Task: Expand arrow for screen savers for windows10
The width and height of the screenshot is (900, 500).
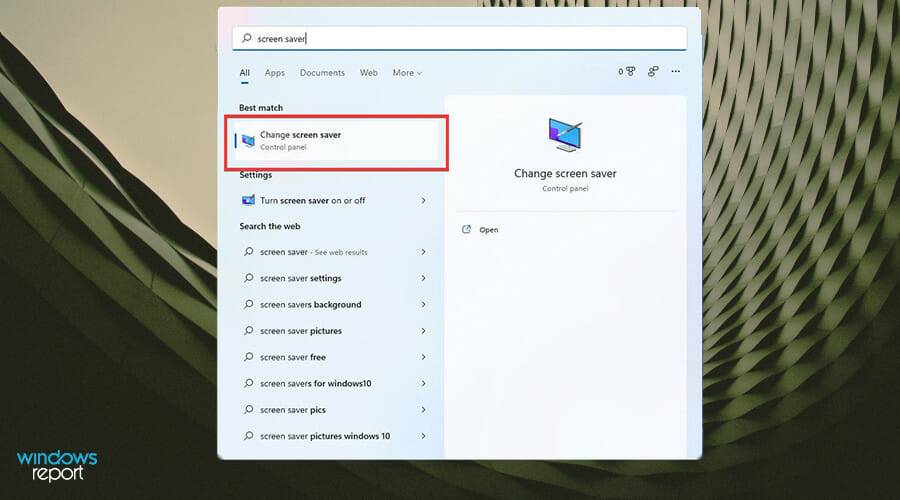Action: click(x=424, y=383)
